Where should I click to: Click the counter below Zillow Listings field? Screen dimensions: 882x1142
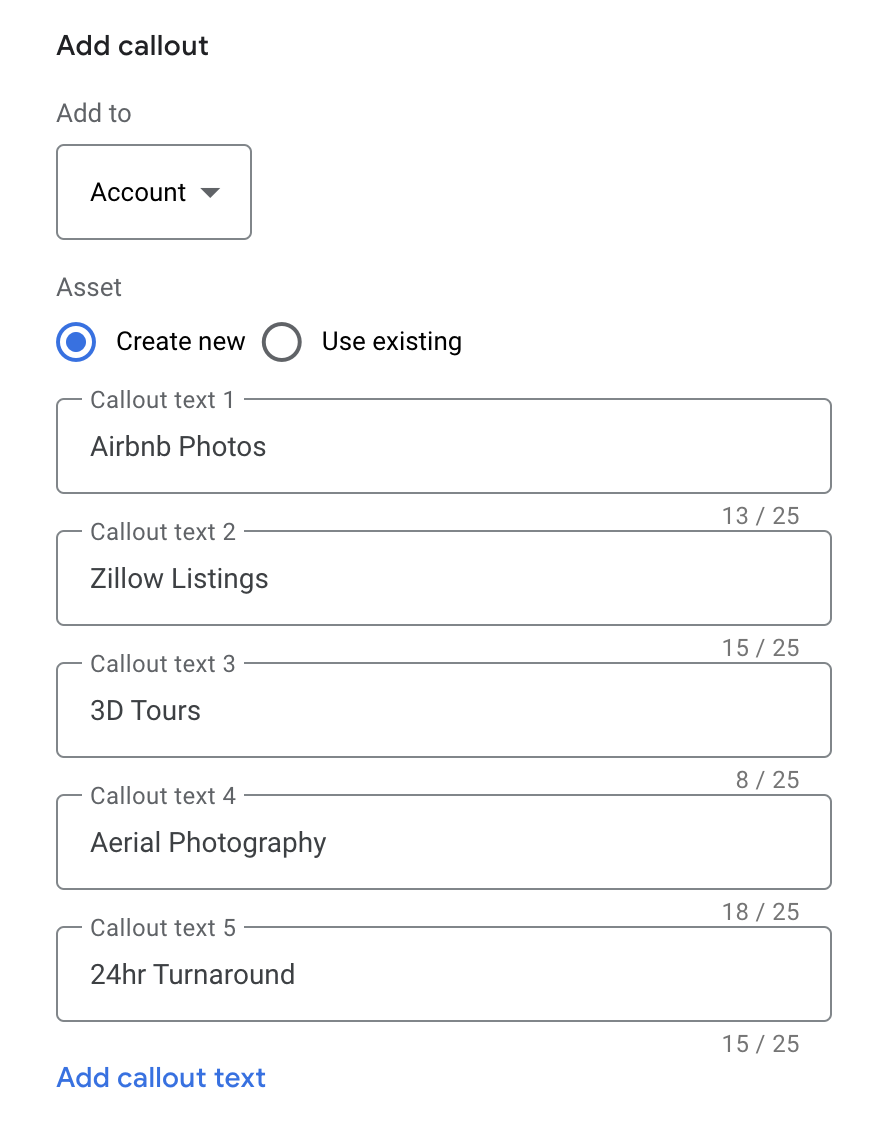pyautogui.click(x=760, y=648)
